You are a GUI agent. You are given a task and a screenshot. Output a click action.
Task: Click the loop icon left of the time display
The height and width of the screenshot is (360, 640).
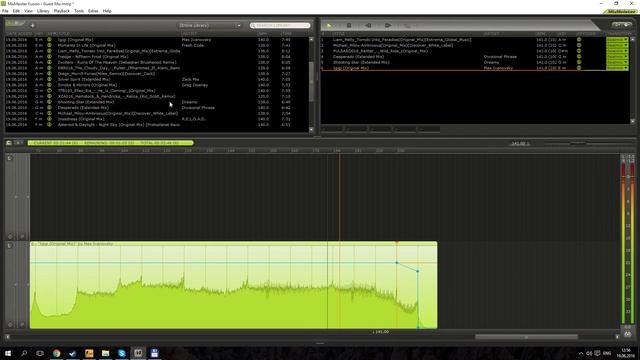tap(9, 143)
